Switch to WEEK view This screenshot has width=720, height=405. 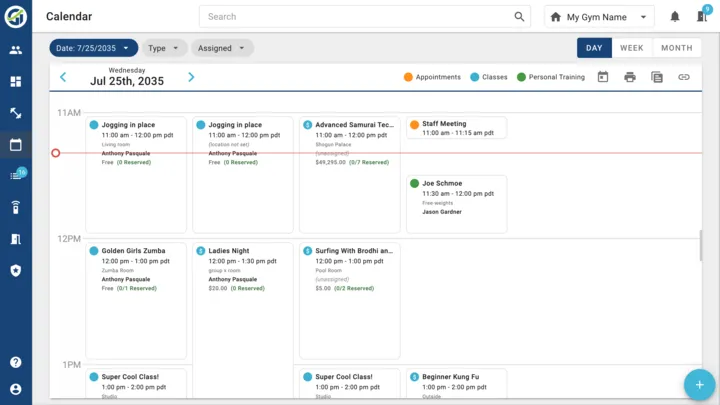pyautogui.click(x=631, y=48)
